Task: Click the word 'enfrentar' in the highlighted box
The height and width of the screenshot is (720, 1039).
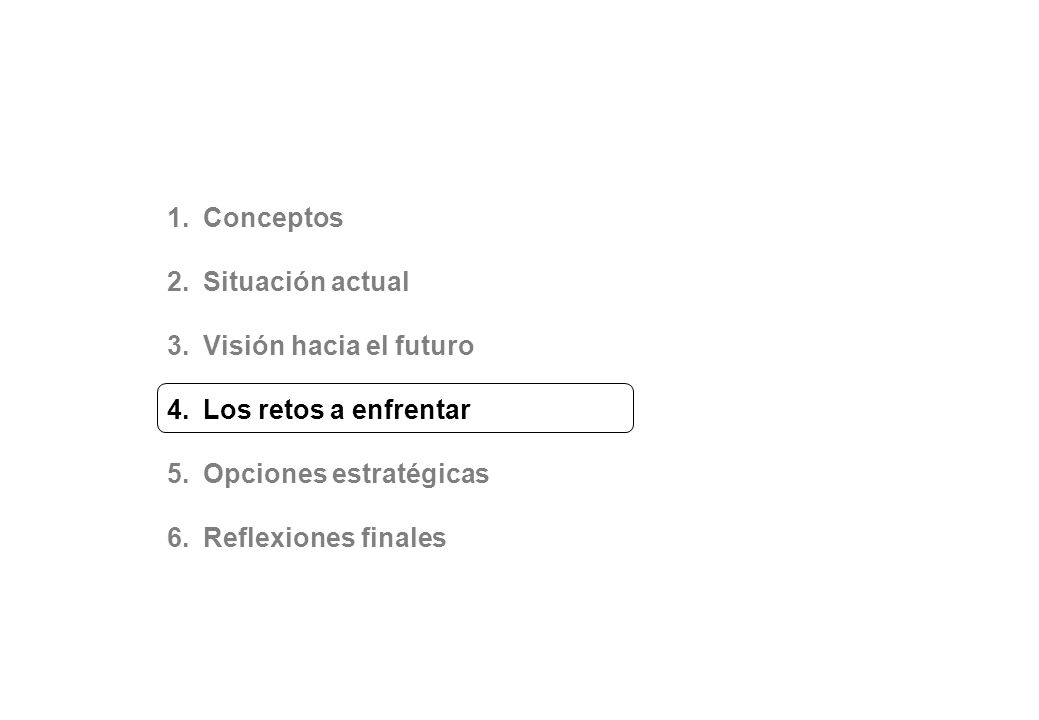Action: (x=411, y=409)
